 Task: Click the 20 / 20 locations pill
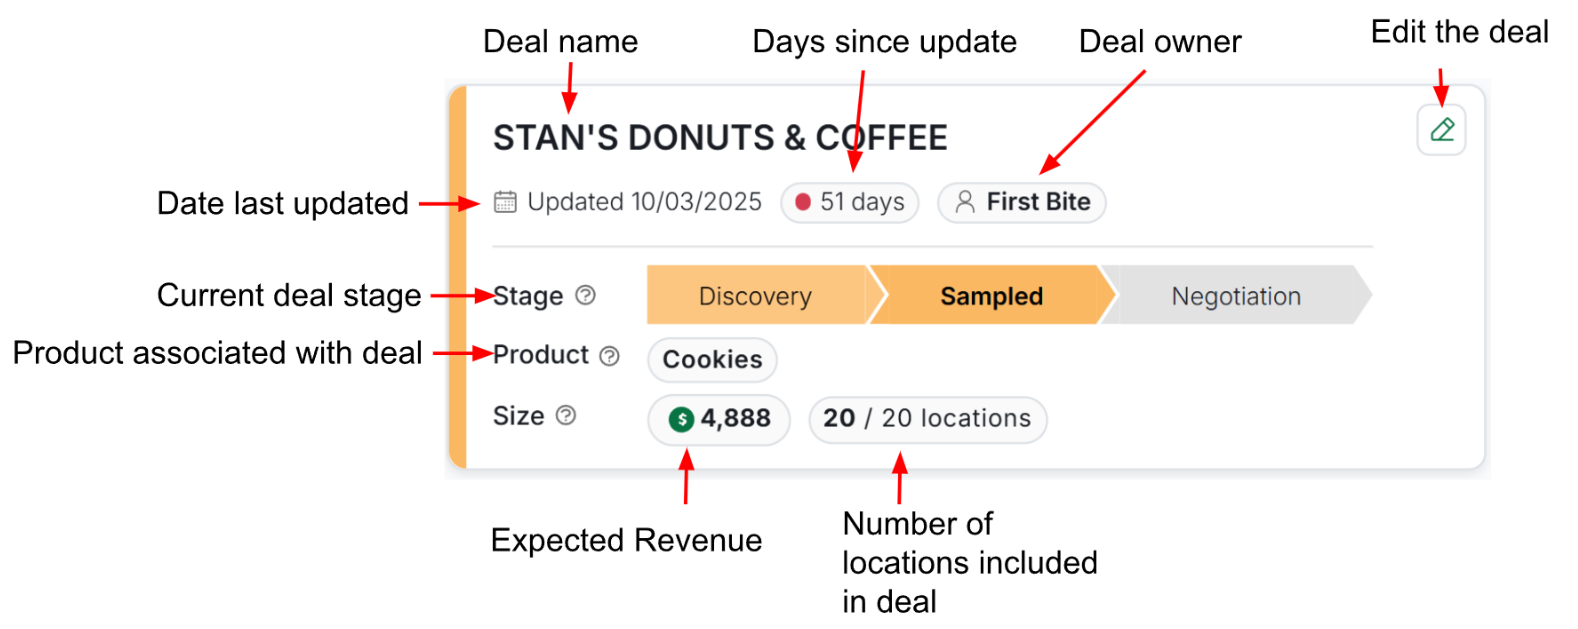click(928, 419)
